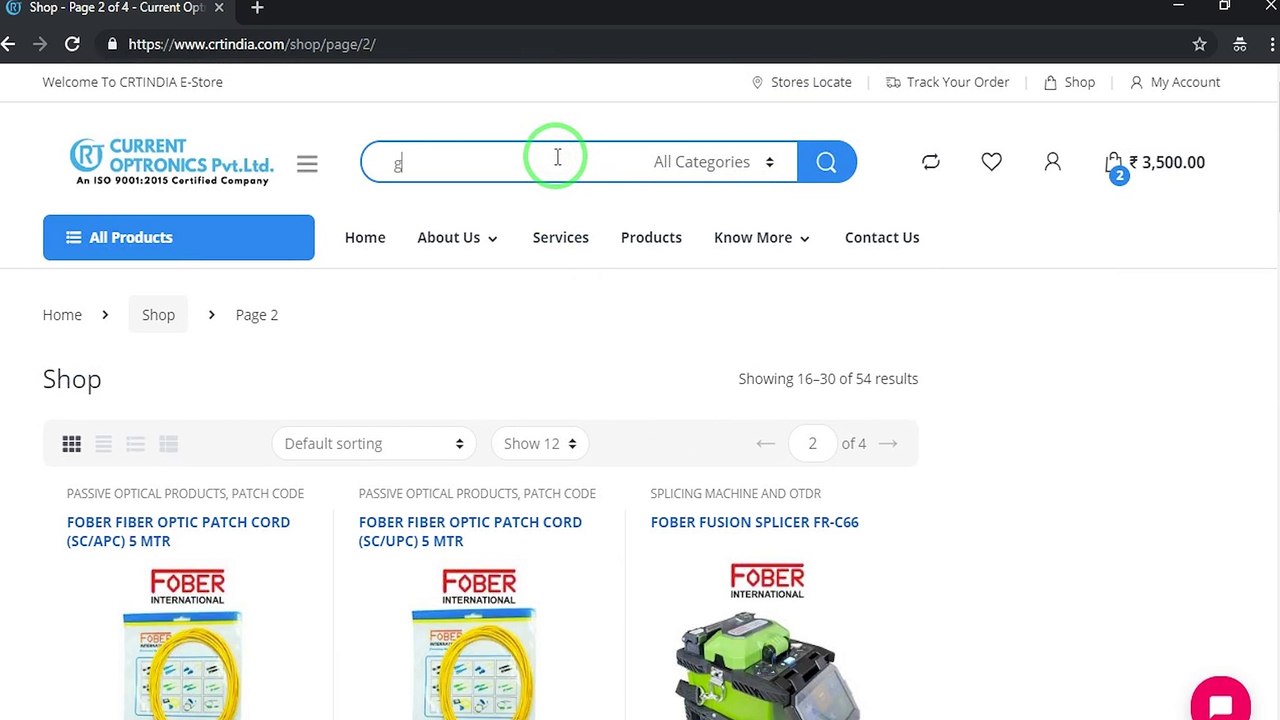Viewport: 1280px width, 720px height.
Task: Open the Products menu item
Action: 651,238
